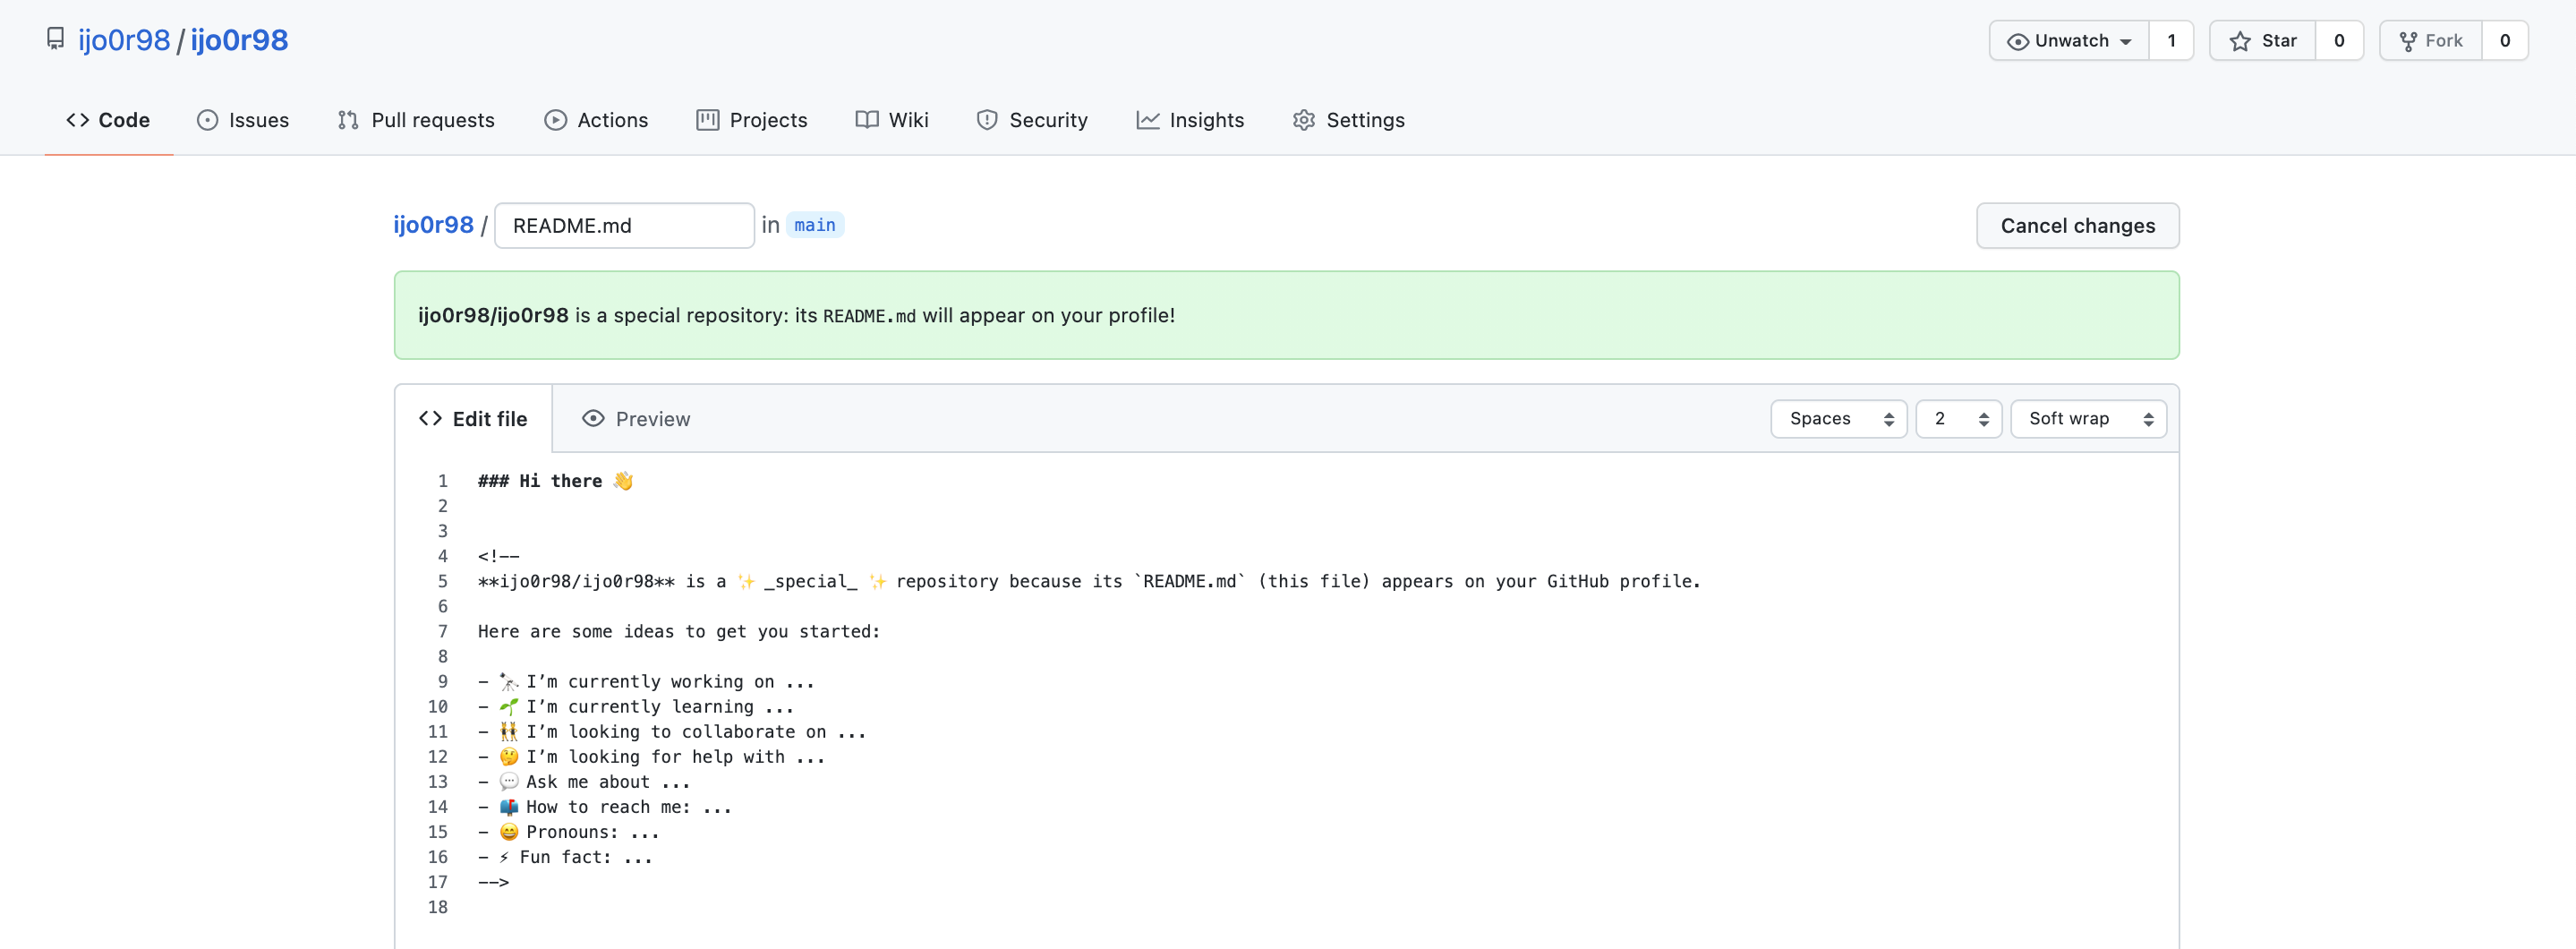Cancel changes to the file

tap(2077, 225)
